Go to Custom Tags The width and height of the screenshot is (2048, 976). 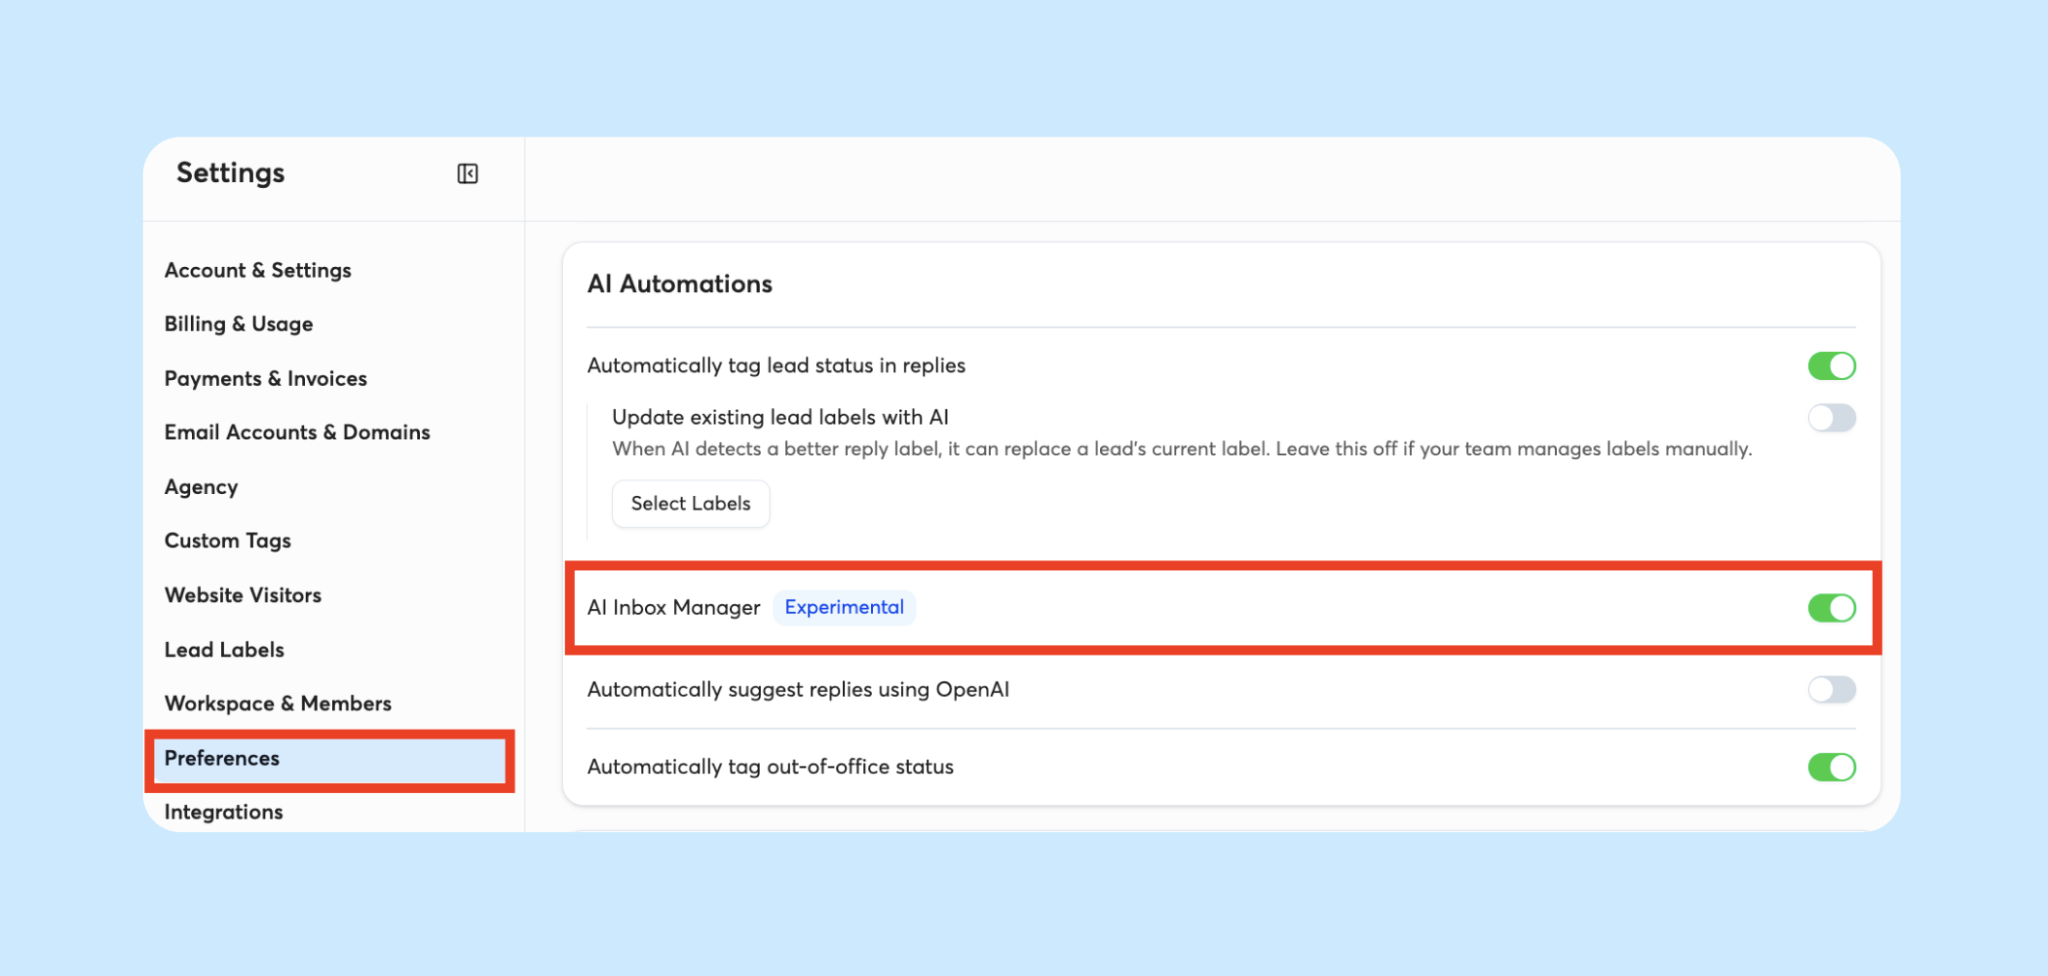pyautogui.click(x=228, y=541)
